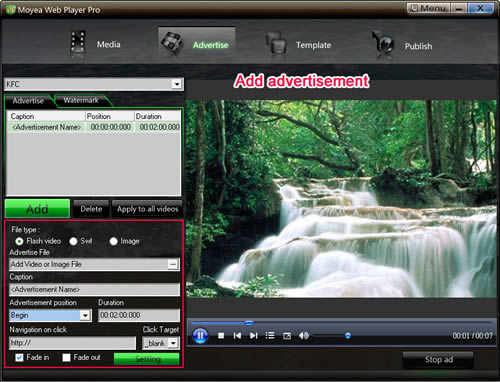Viewport: 500px width, 382px height.
Task: Click the volume slider knob
Action: [x=348, y=336]
